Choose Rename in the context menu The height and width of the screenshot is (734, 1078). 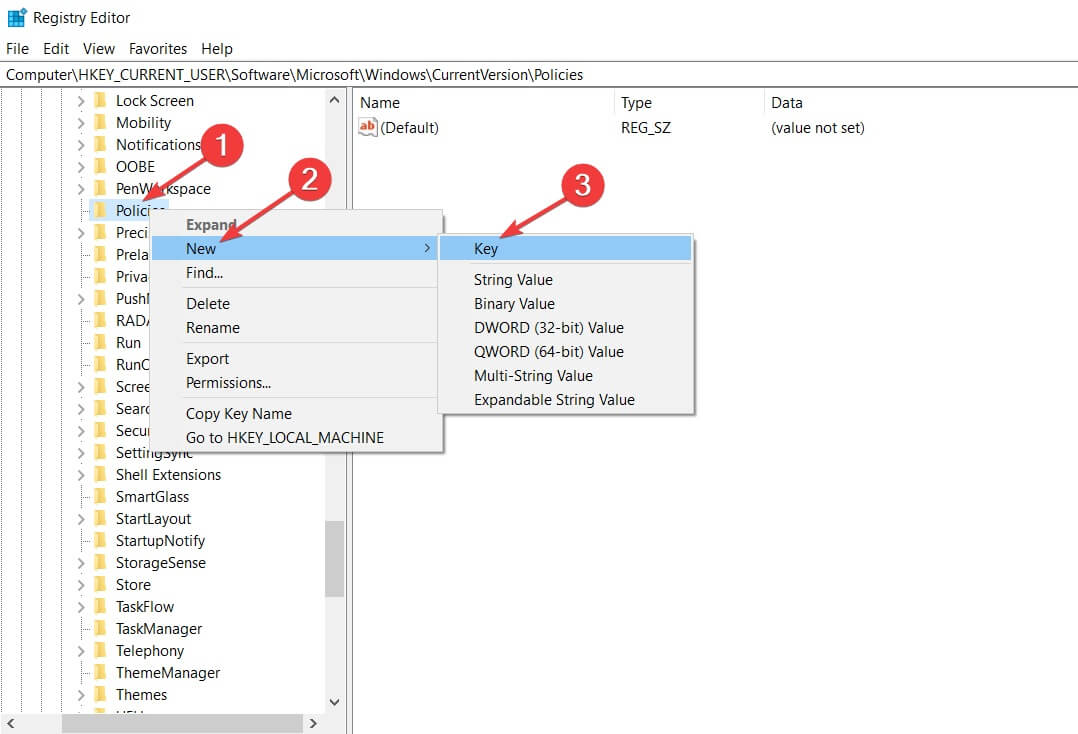[x=296, y=328]
